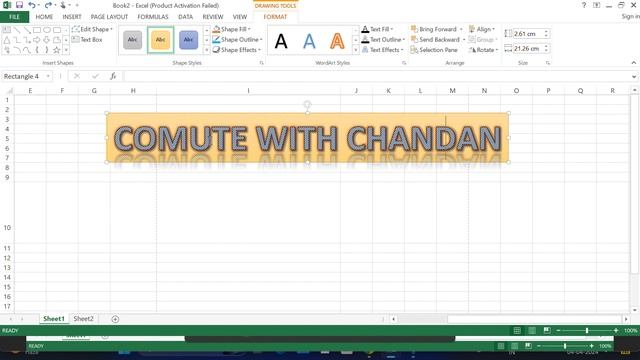Image resolution: width=640 pixels, height=360 pixels.
Task: Select column header I
Action: coord(248,91)
